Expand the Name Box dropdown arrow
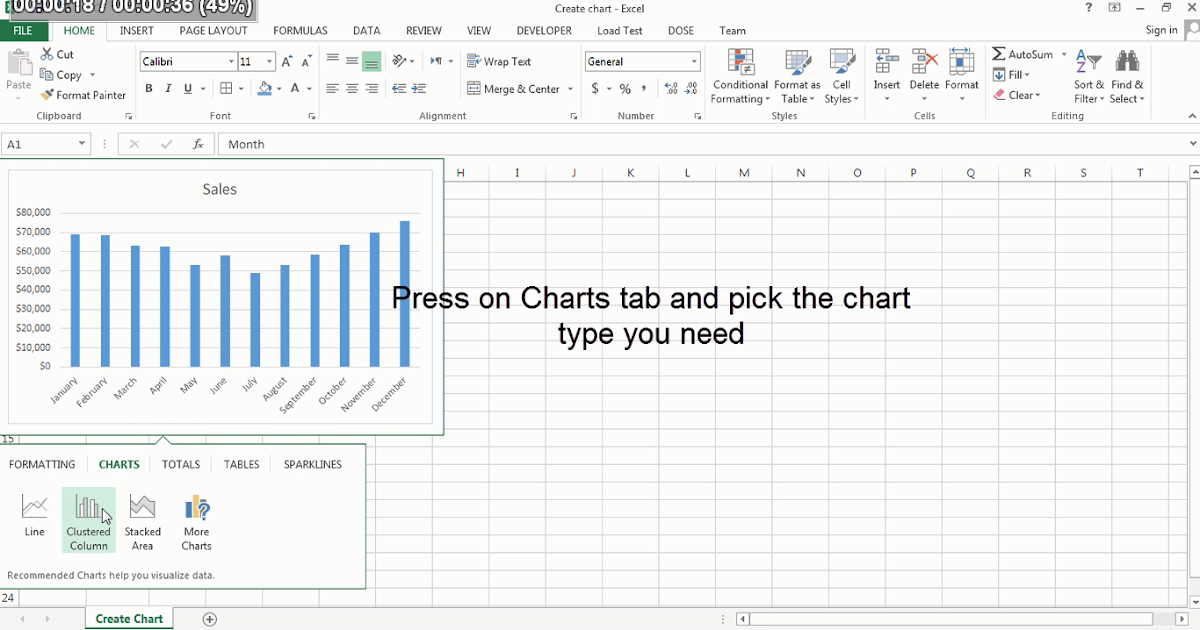1200x630 pixels. pyautogui.click(x=80, y=143)
